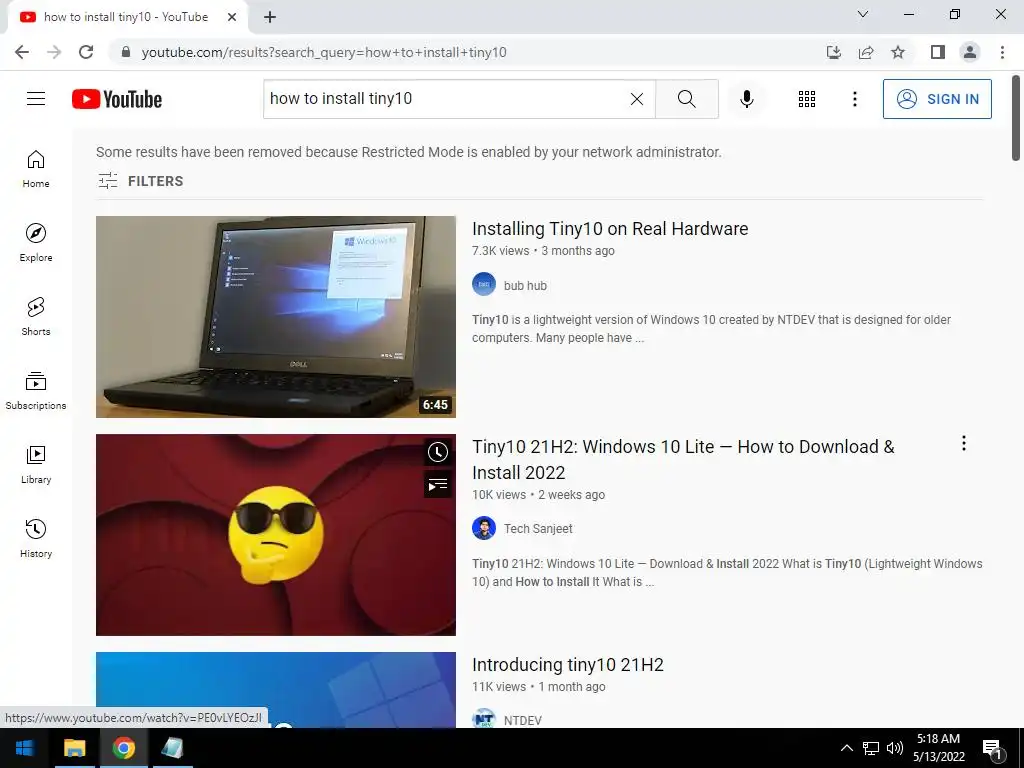Open the YouTube hamburger guide menu
Screen dimensions: 1024x768
[36, 99]
